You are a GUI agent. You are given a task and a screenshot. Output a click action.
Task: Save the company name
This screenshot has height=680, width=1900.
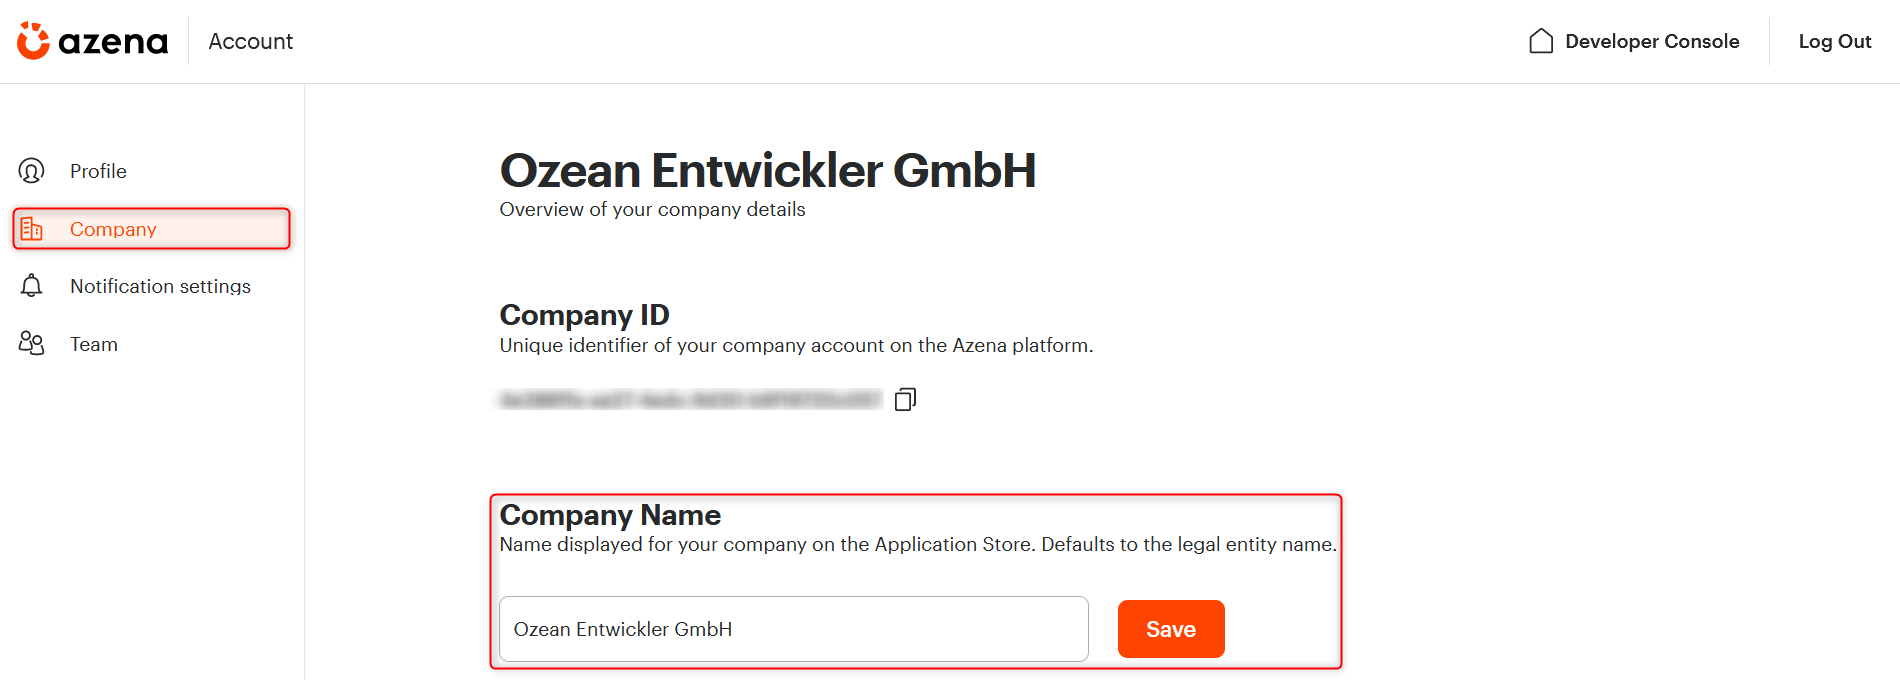pyautogui.click(x=1171, y=629)
